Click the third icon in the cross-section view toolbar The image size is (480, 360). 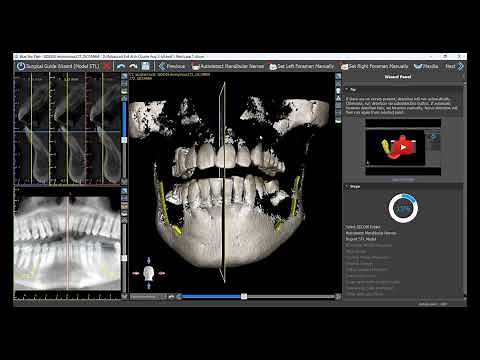point(124,91)
